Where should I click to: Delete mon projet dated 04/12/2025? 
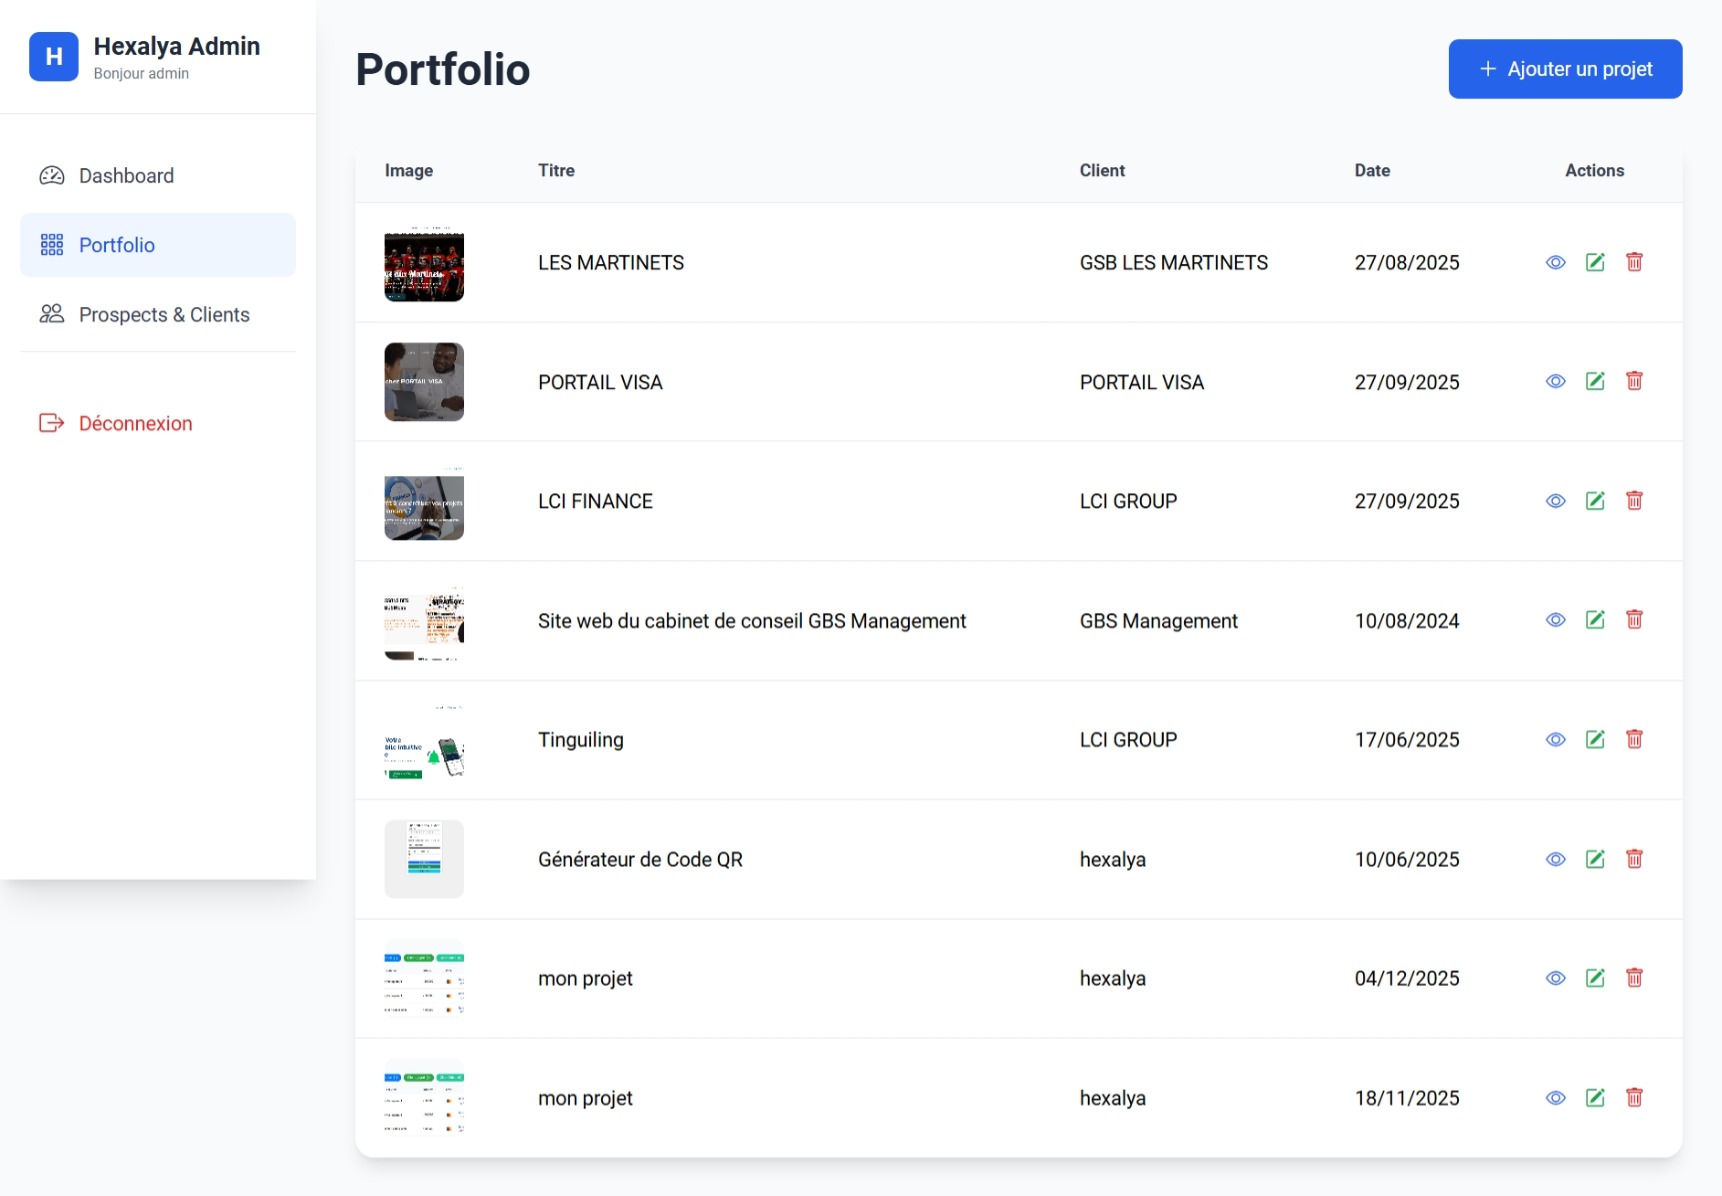1634,978
